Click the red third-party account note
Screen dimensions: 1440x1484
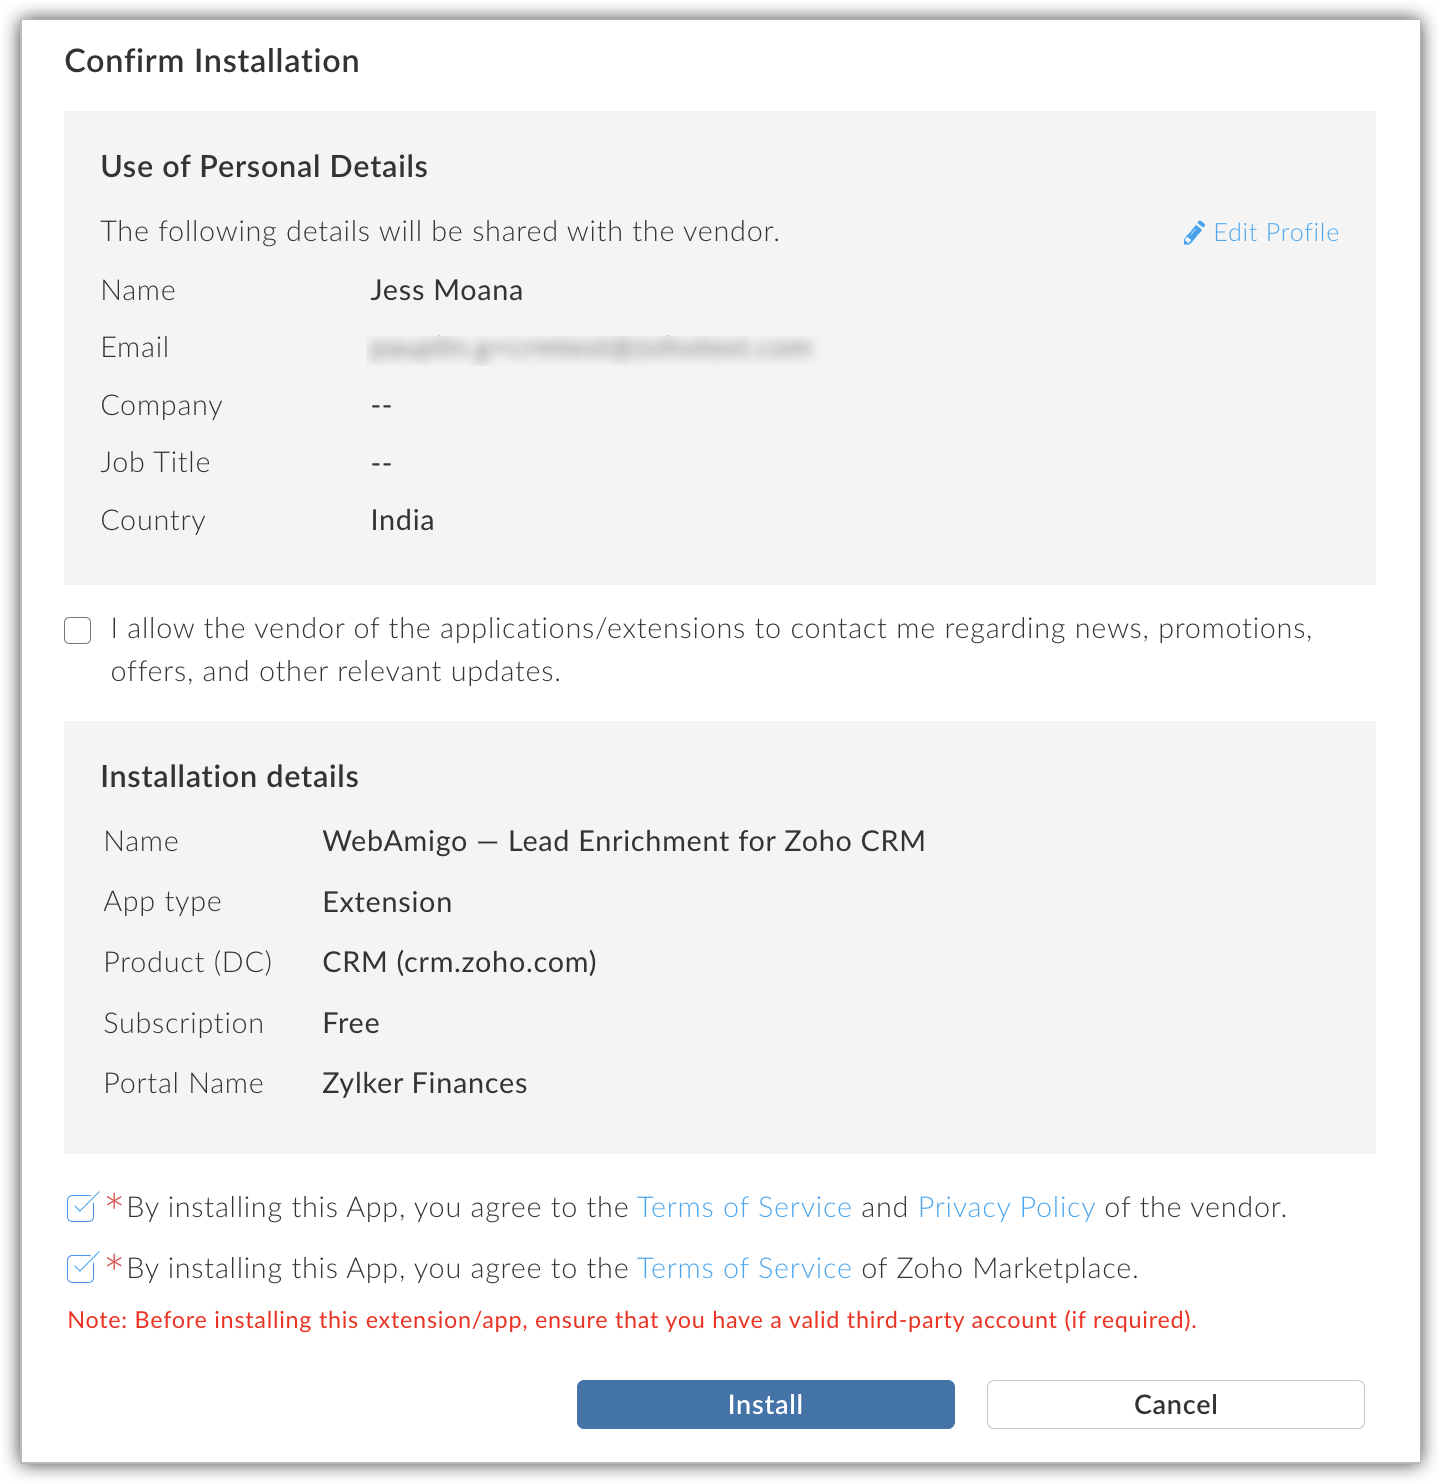pyautogui.click(x=632, y=1320)
